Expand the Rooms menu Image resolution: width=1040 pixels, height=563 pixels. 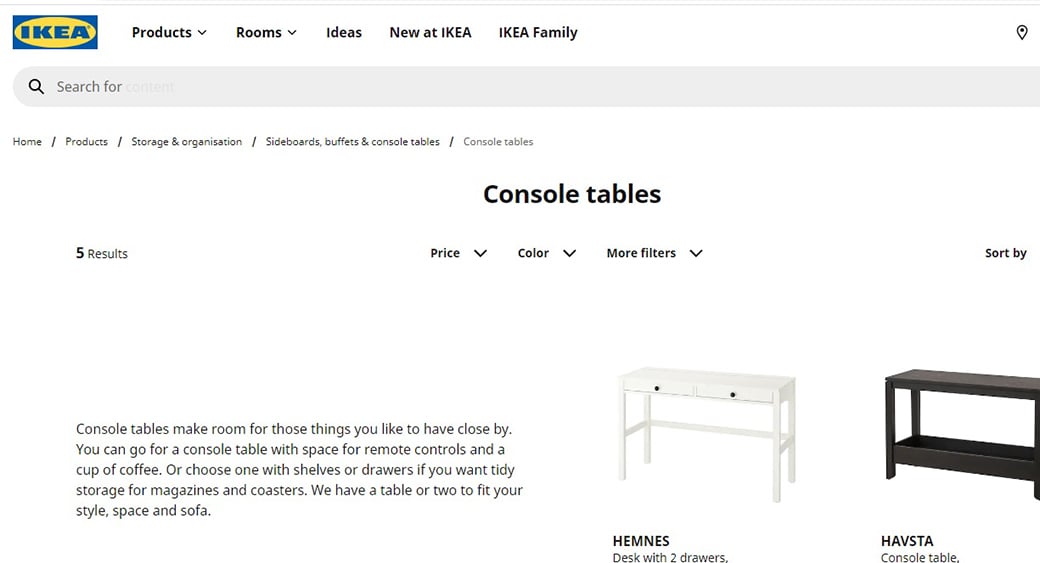point(266,32)
